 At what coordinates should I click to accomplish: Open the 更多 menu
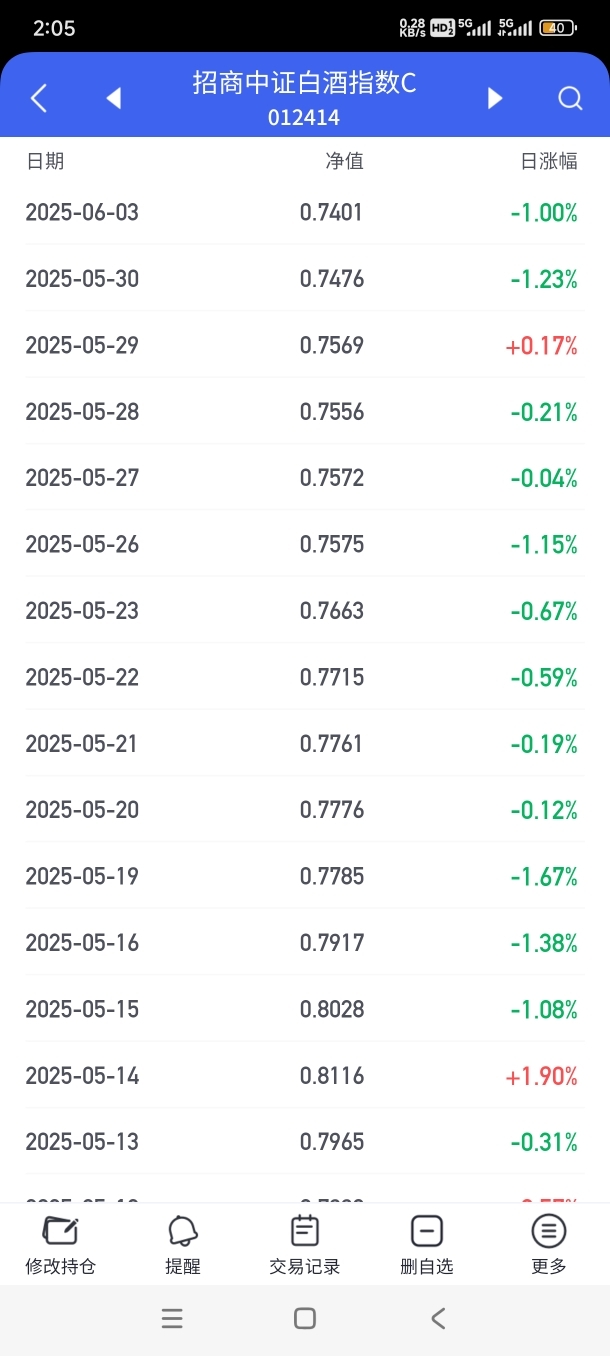pos(549,1245)
